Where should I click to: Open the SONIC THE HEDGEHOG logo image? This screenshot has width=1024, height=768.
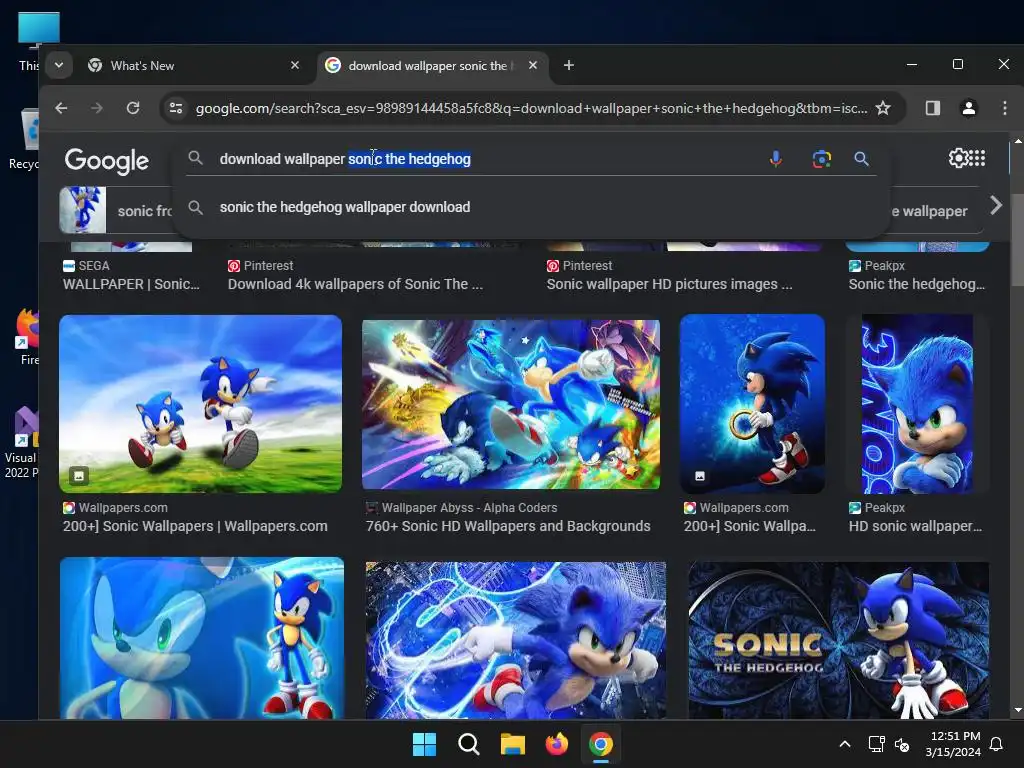[x=839, y=640]
